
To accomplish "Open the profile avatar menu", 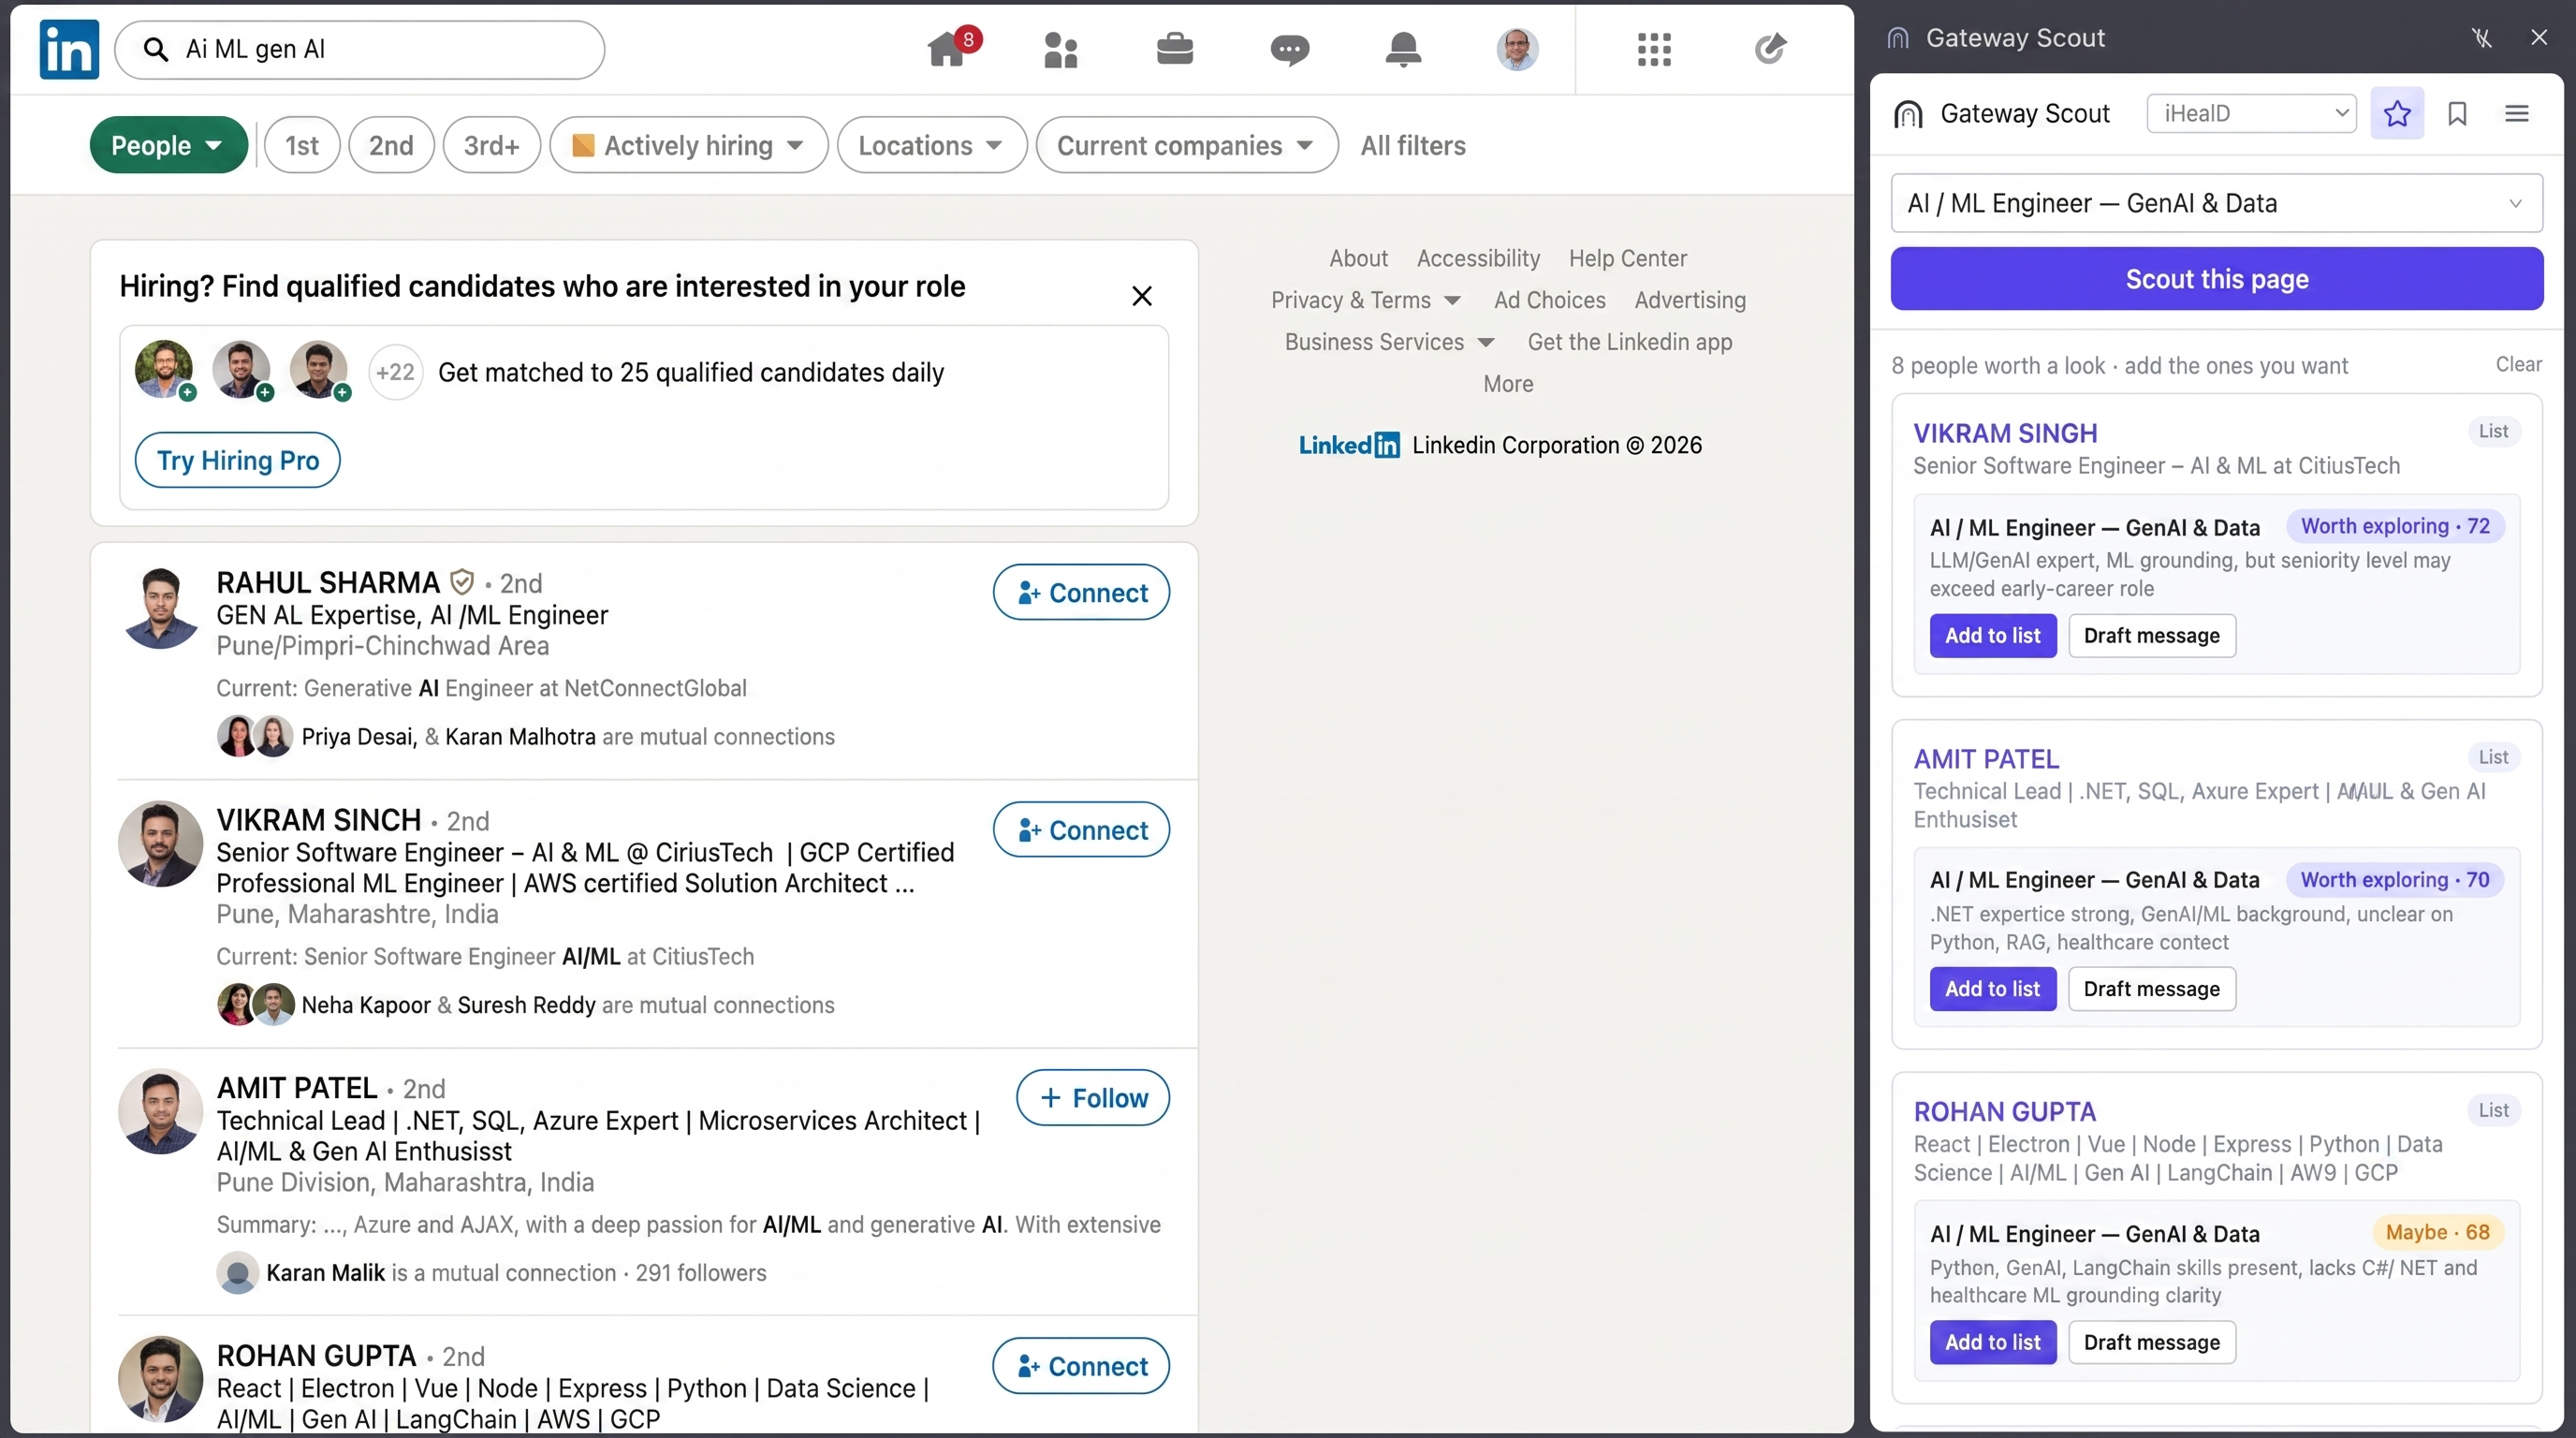I will coord(1517,49).
